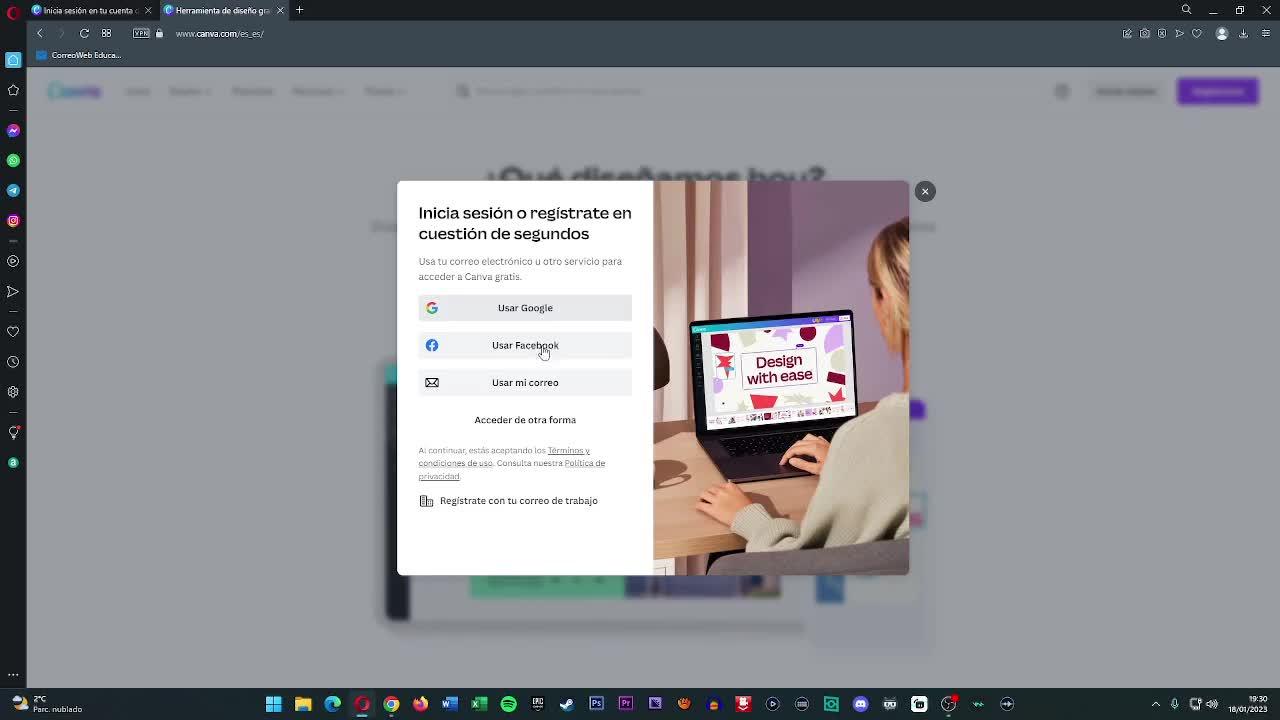Open the Política de privacidad link
The width and height of the screenshot is (1280, 720).
point(512,470)
